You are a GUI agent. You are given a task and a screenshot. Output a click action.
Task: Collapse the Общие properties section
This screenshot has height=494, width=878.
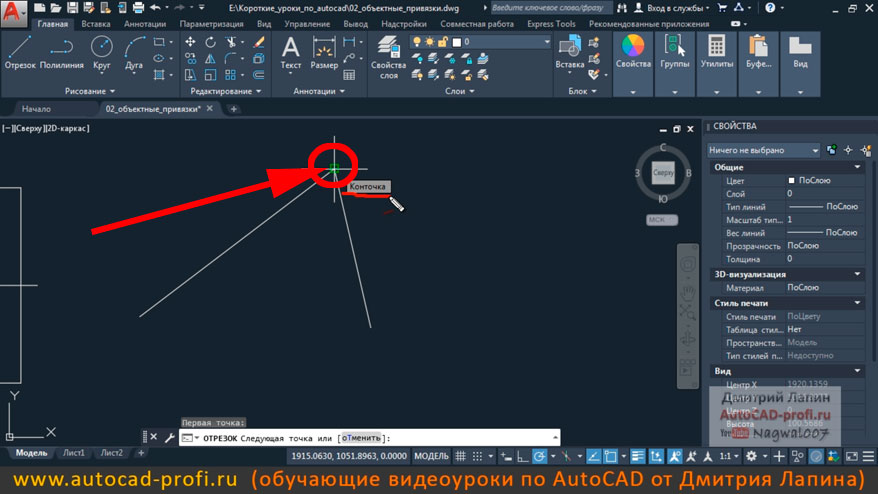click(857, 167)
